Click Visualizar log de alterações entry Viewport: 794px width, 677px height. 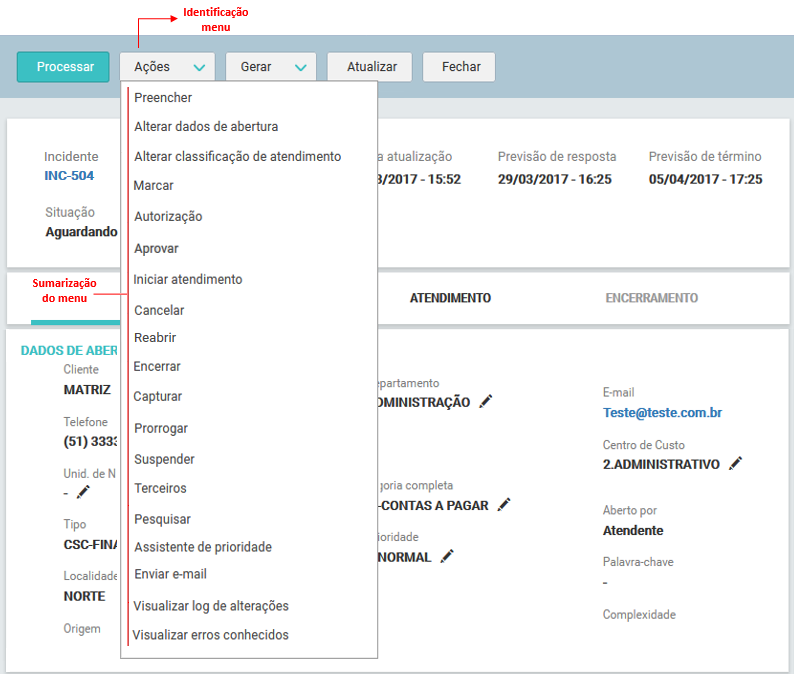tap(211, 606)
